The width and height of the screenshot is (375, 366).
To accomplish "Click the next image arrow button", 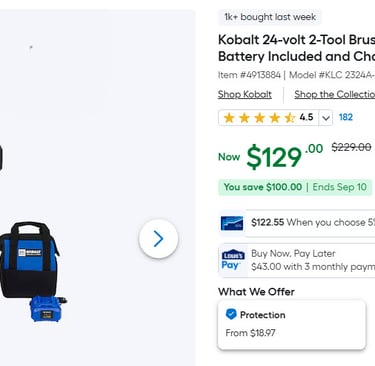I will (x=159, y=239).
